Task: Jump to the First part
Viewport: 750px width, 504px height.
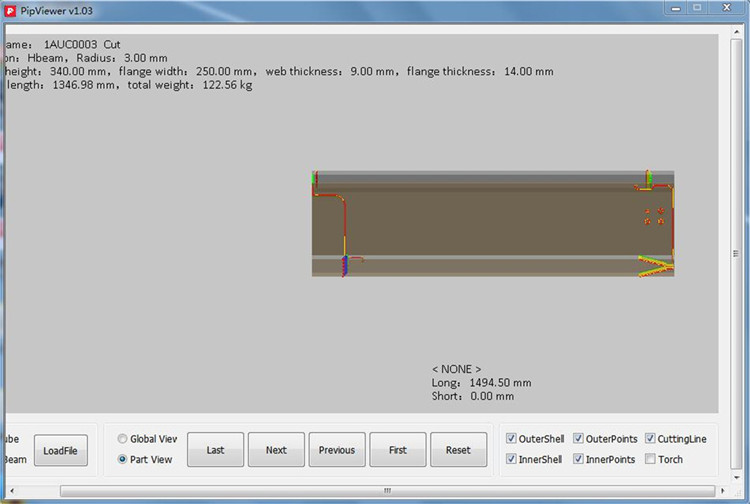Action: click(397, 450)
